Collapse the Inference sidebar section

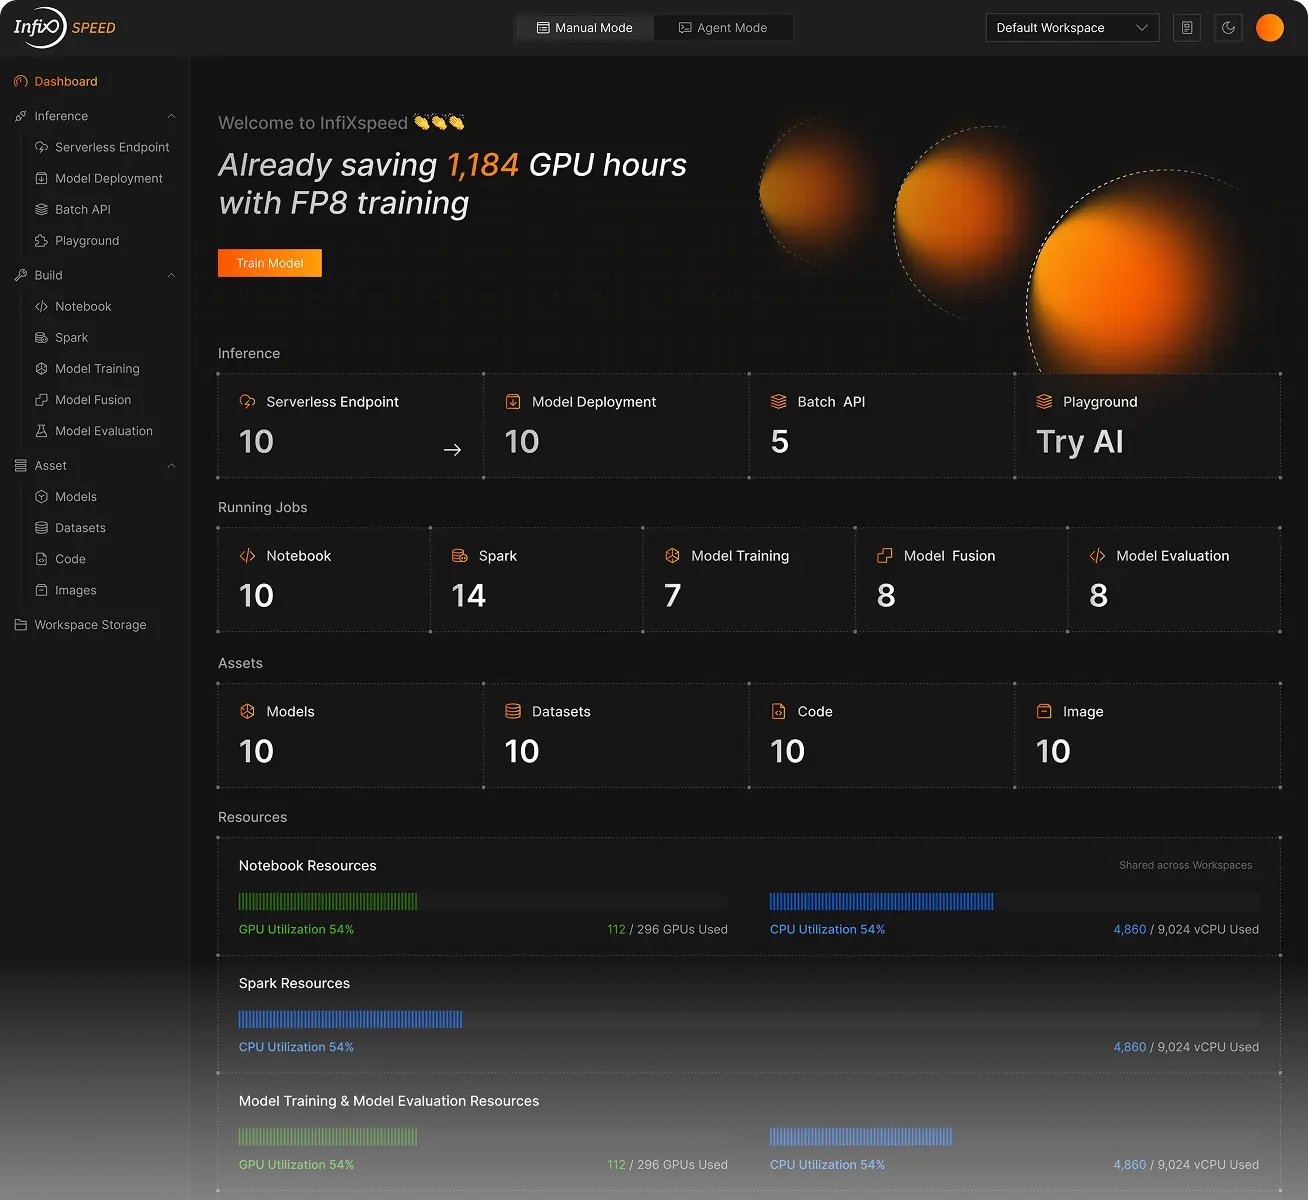tap(171, 116)
